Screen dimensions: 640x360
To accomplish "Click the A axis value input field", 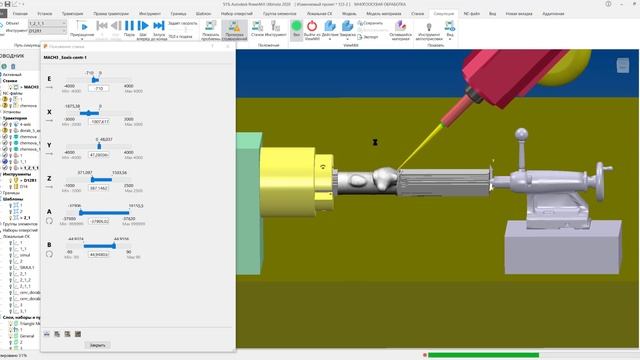I will coord(99,221).
